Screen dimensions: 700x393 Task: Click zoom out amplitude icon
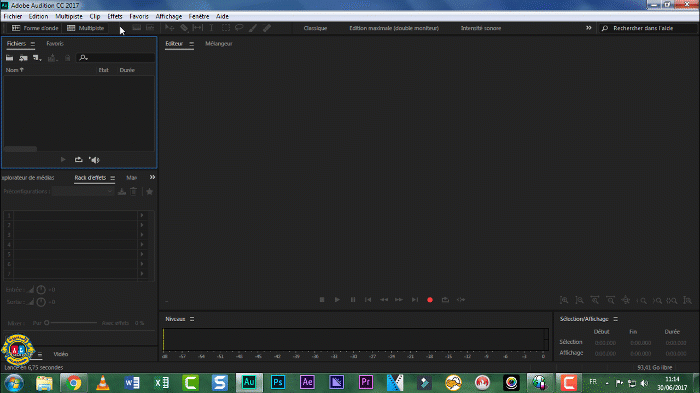coord(579,301)
